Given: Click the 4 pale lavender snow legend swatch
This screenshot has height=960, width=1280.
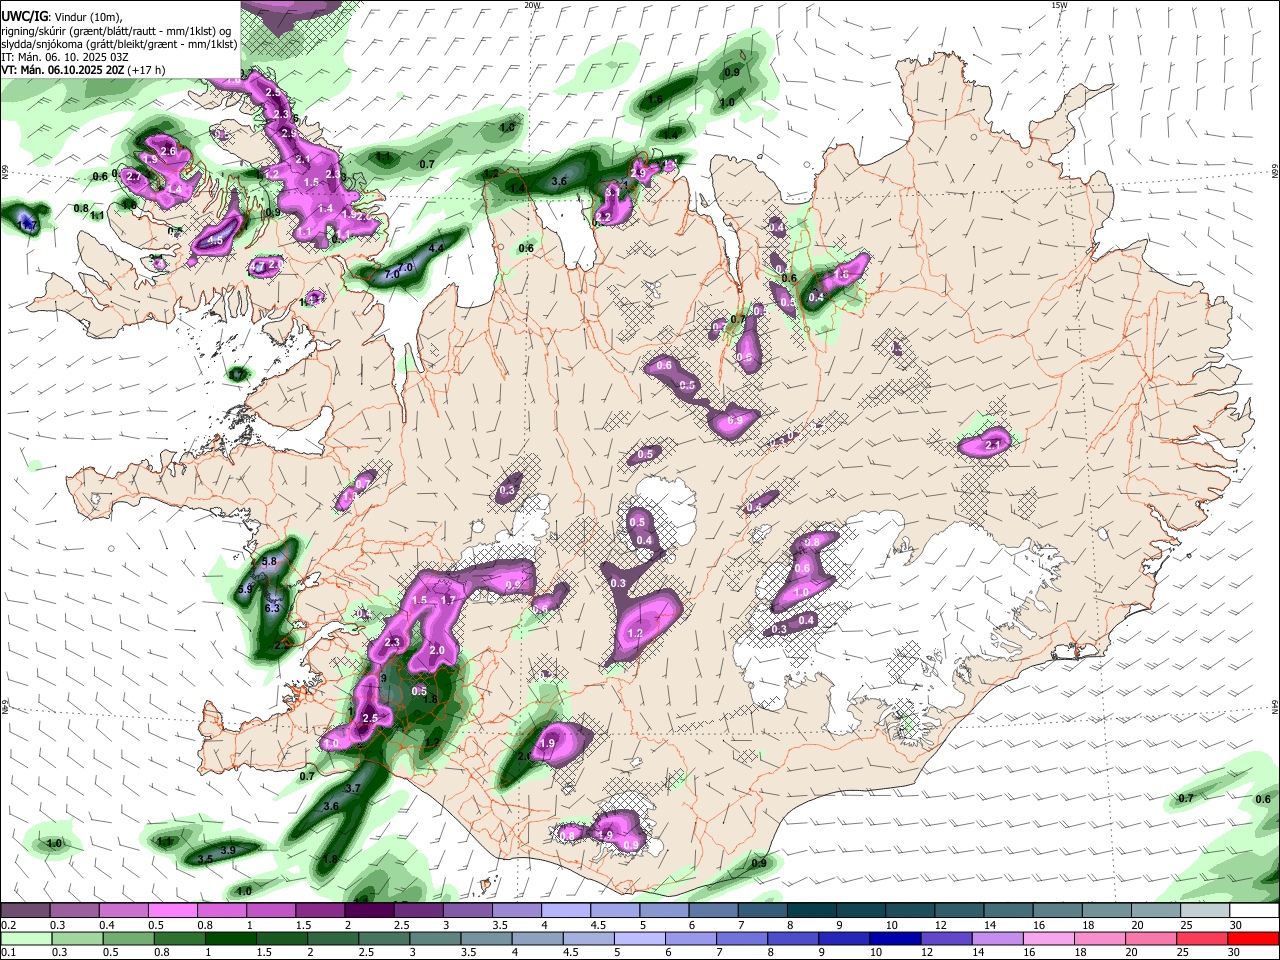Looking at the screenshot, I should [x=564, y=911].
